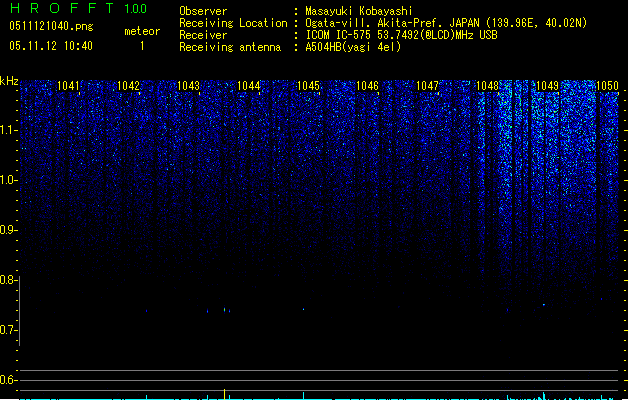Click the 1044 time marker
Image resolution: width=629 pixels, height=400 pixels.
tap(248, 86)
